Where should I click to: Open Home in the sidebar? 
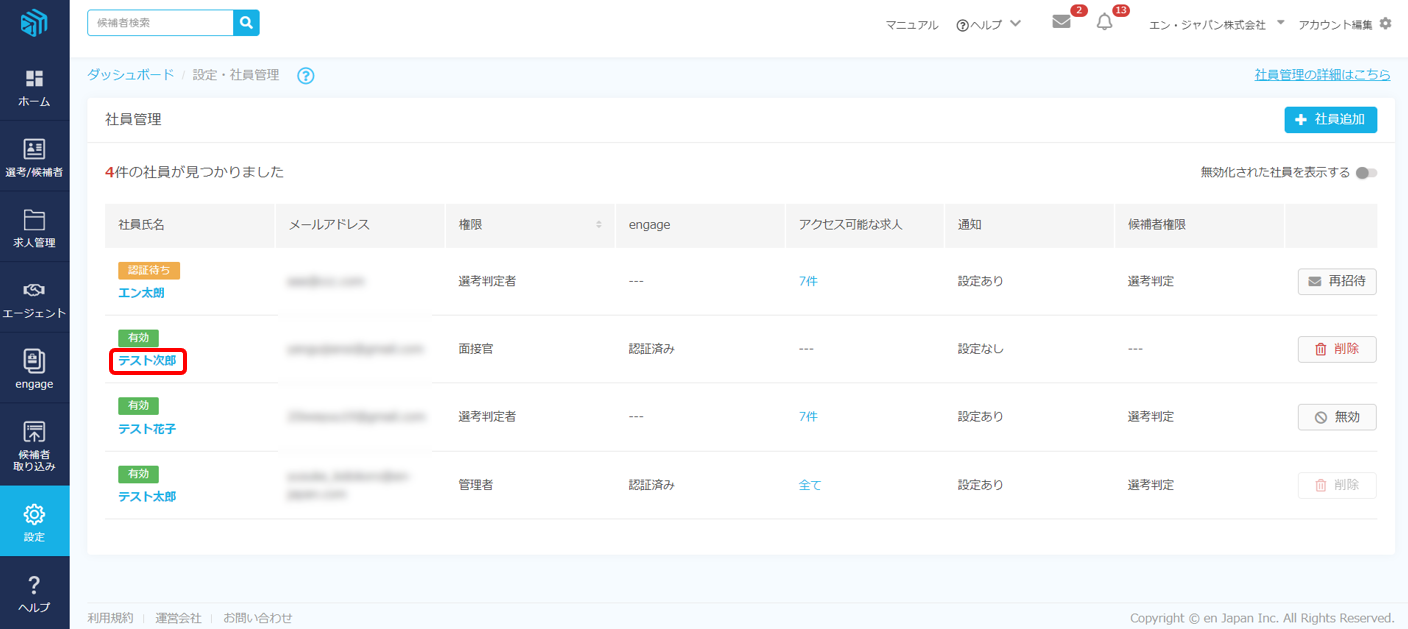[34, 88]
